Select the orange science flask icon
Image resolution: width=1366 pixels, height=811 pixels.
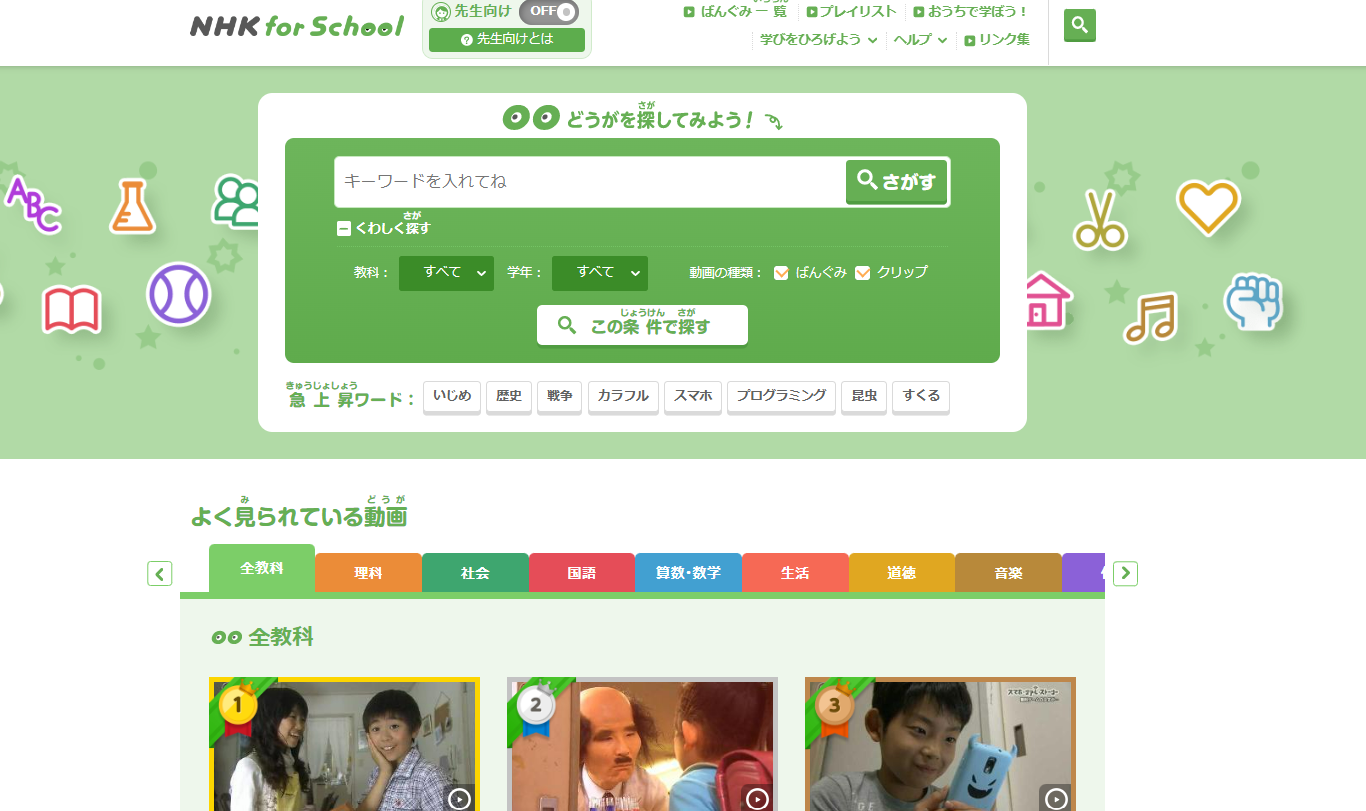pyautogui.click(x=132, y=206)
